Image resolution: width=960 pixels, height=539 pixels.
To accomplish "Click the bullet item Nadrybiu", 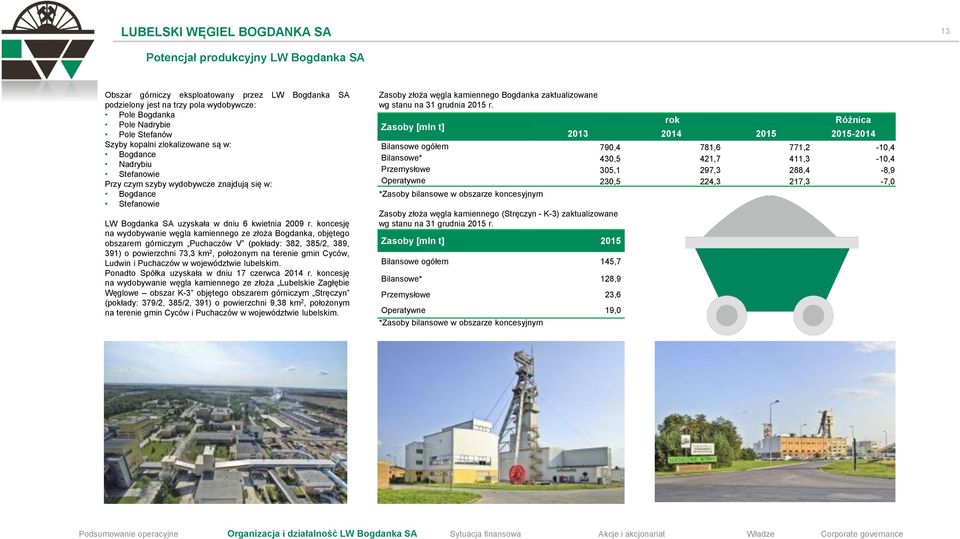I will [135, 164].
